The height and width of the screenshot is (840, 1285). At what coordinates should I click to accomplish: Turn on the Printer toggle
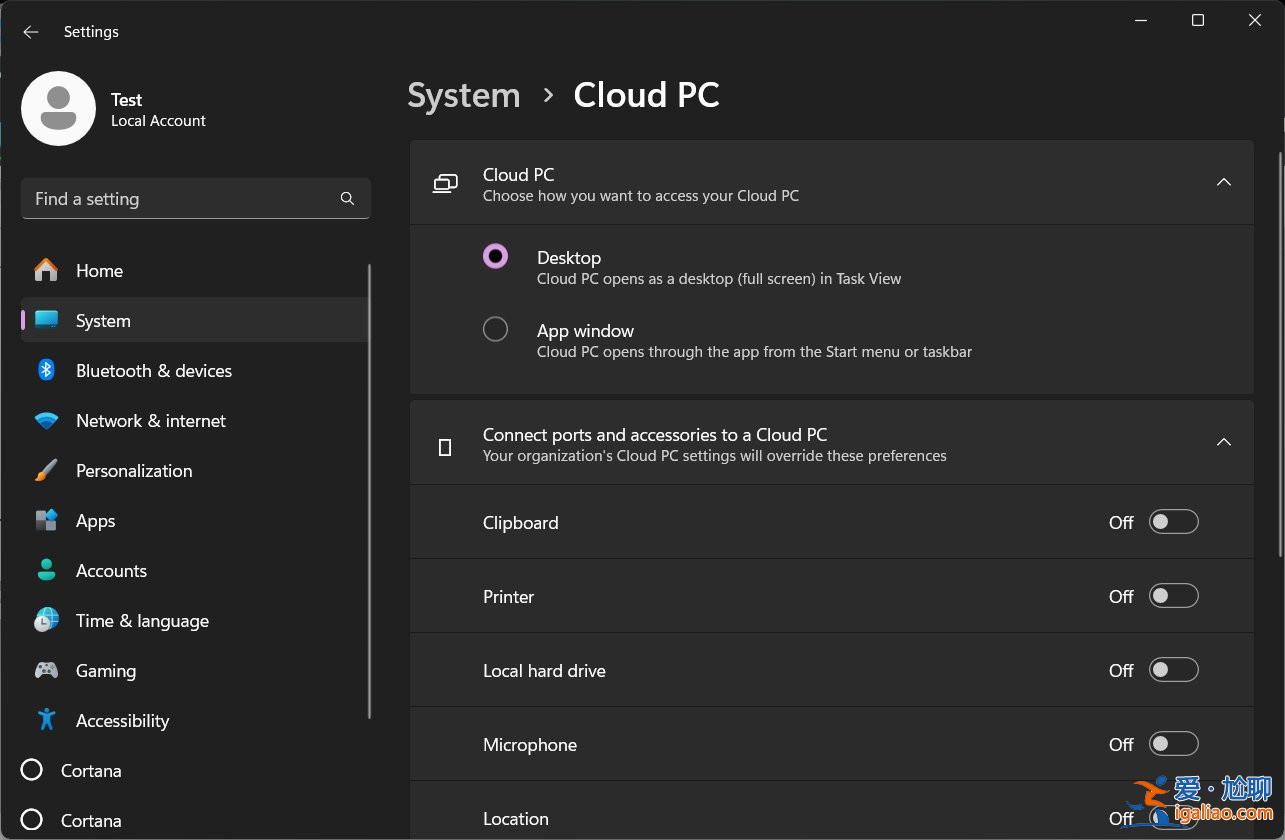point(1173,595)
